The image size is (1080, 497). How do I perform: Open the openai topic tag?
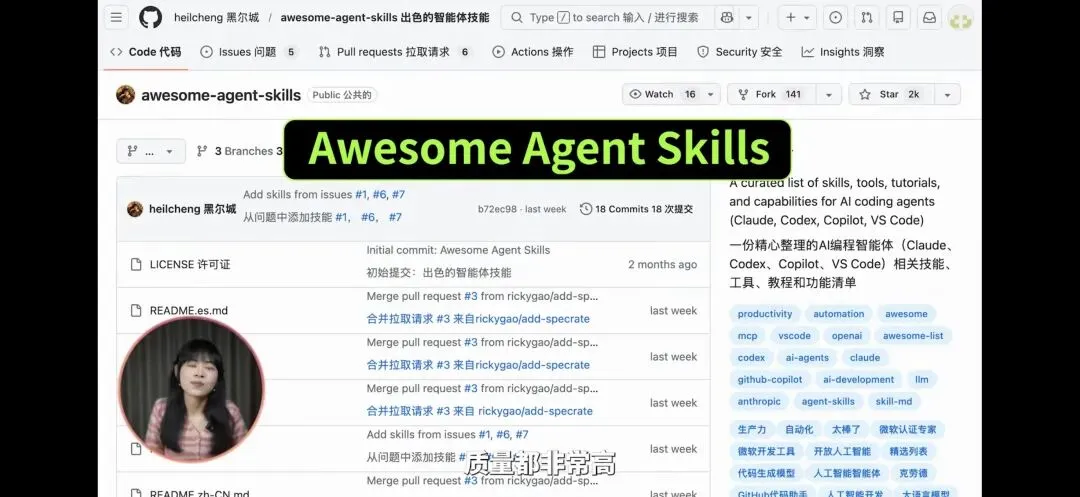(847, 336)
